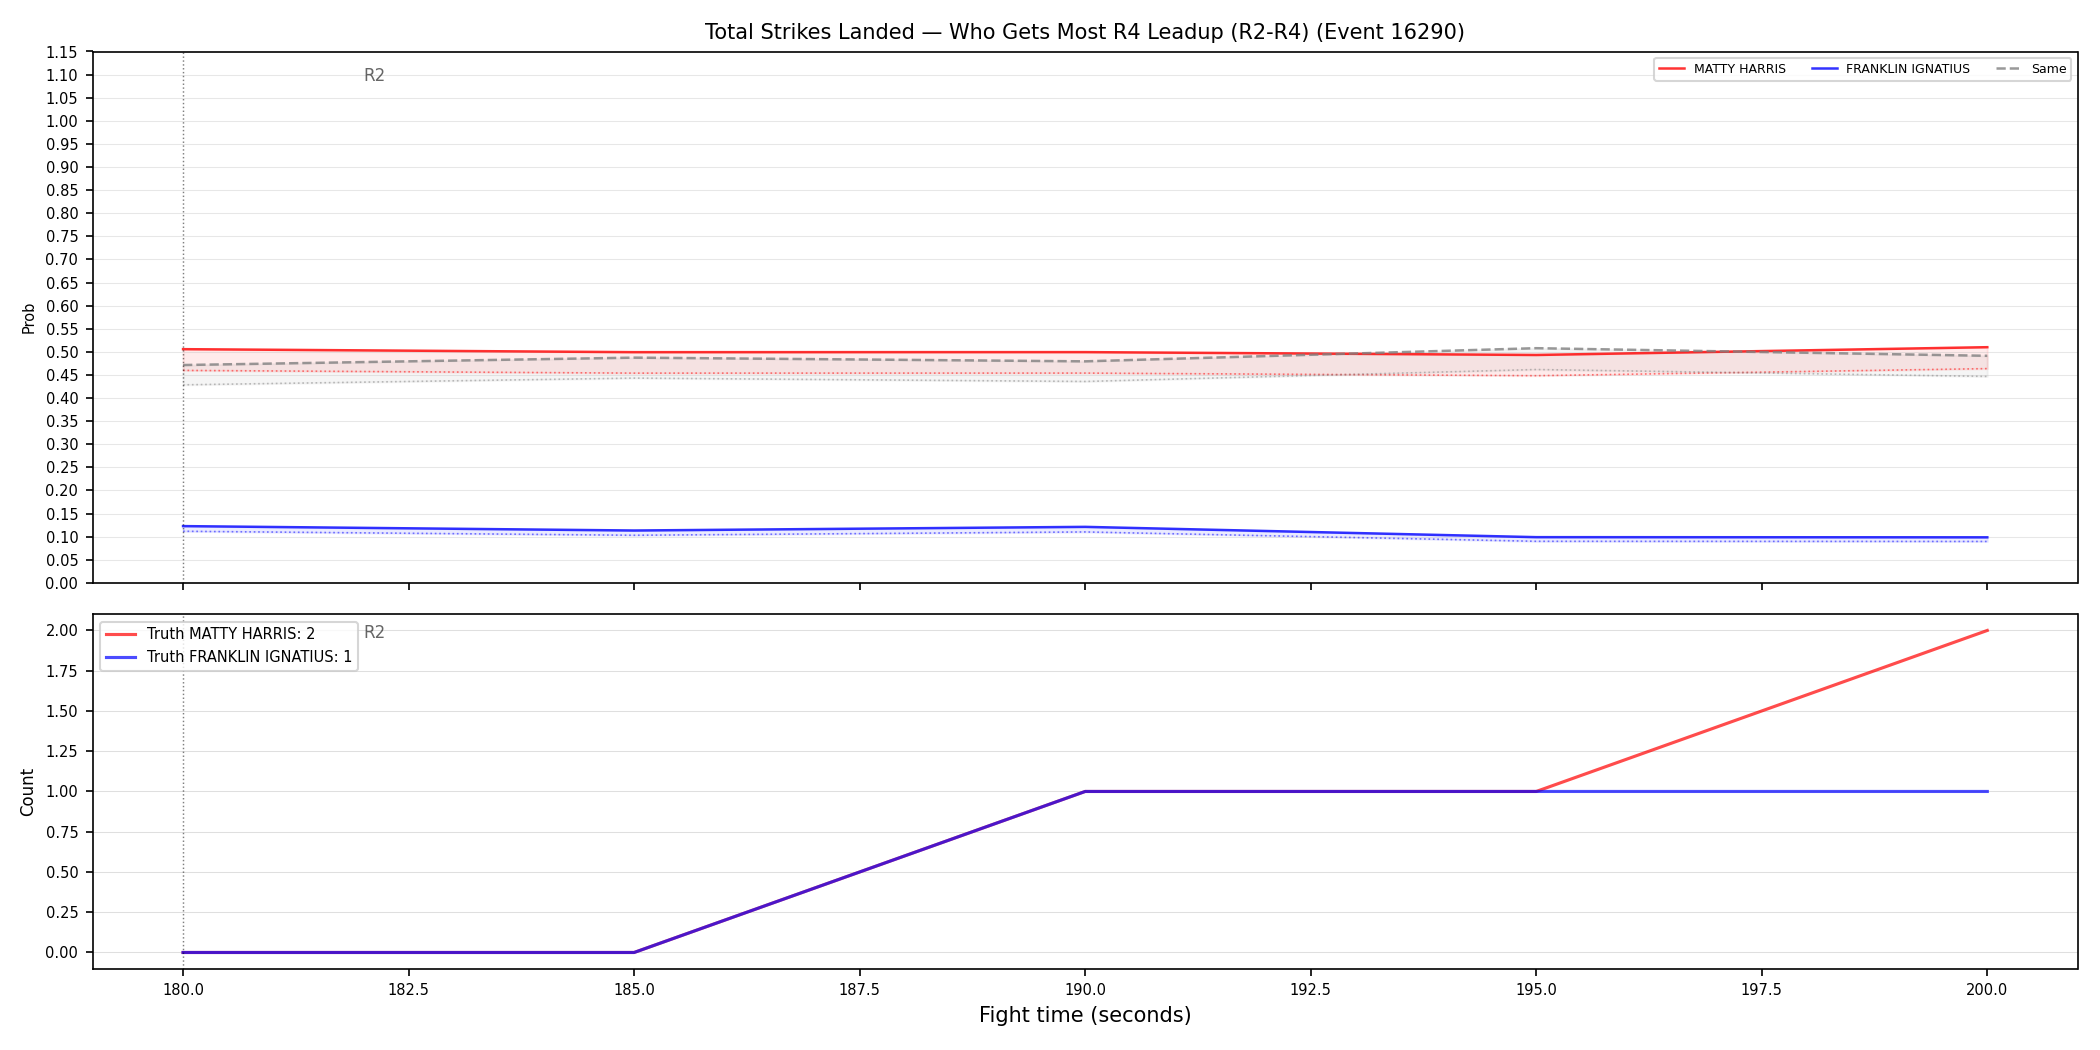2100x1050 pixels.
Task: Click the R2 round label in bottom chart
Action: [374, 632]
